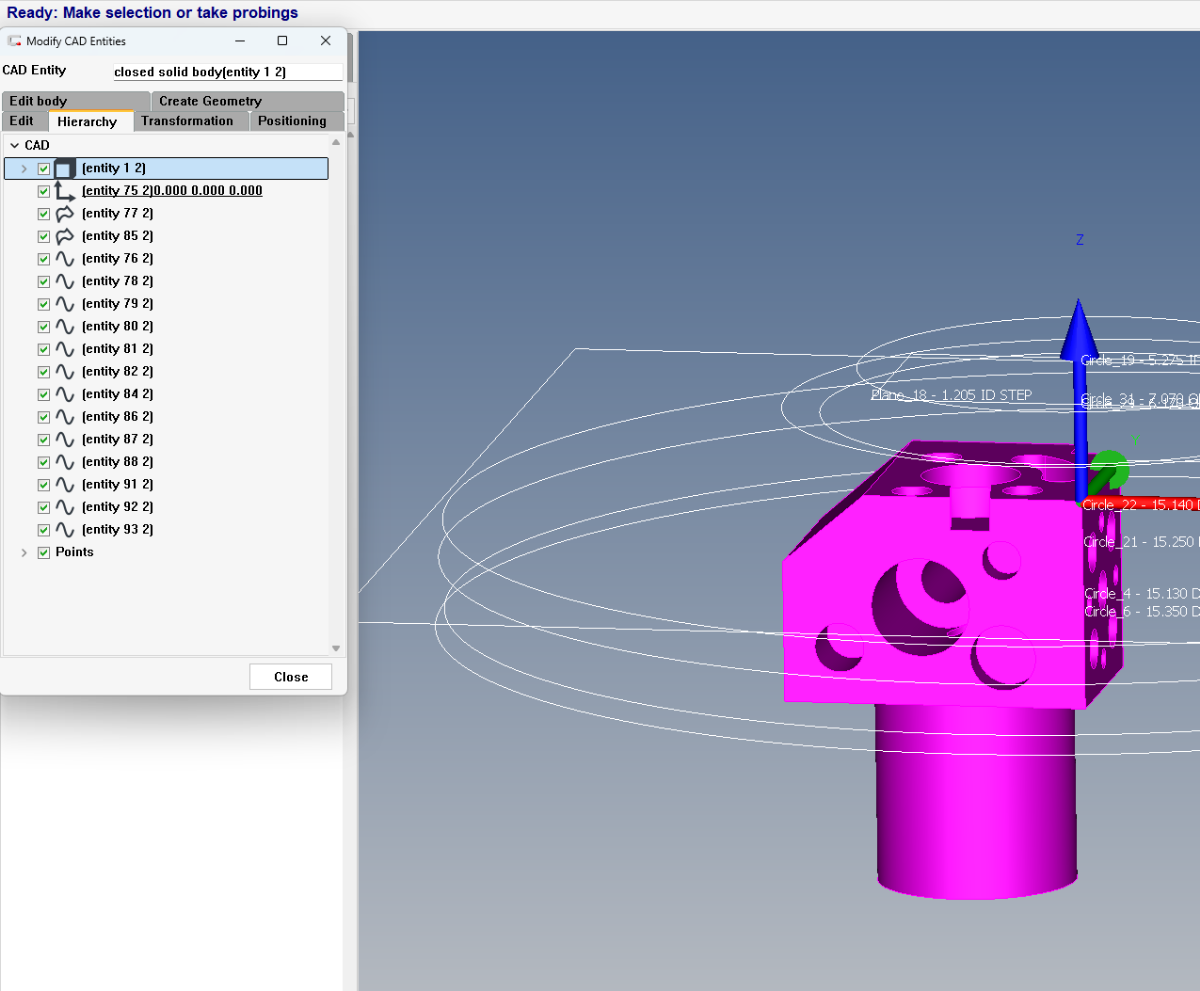Click the wave curve icon for entity 76 2
The image size is (1200, 991).
coord(64,259)
